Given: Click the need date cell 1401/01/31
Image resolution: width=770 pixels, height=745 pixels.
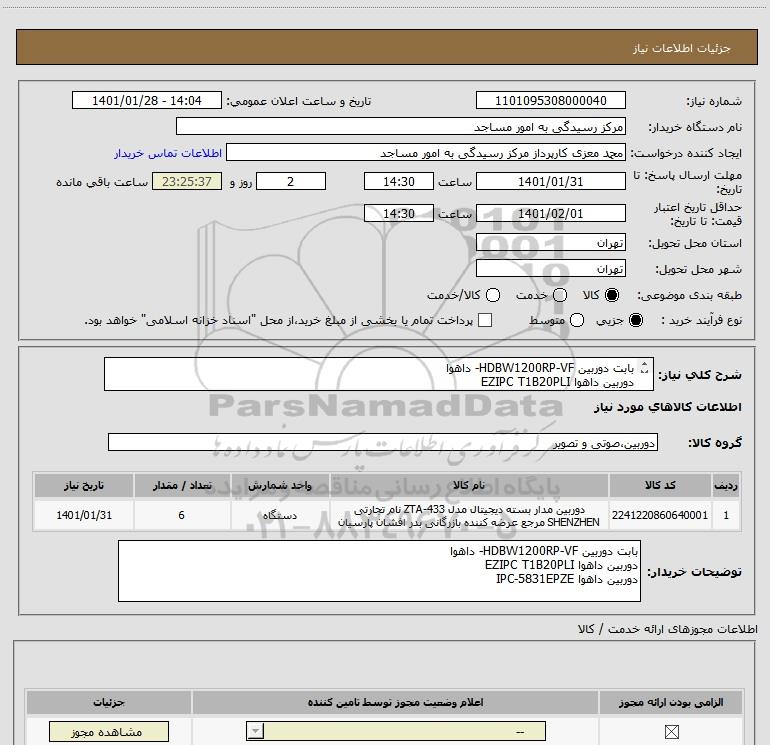Looking at the screenshot, I should [x=83, y=515].
